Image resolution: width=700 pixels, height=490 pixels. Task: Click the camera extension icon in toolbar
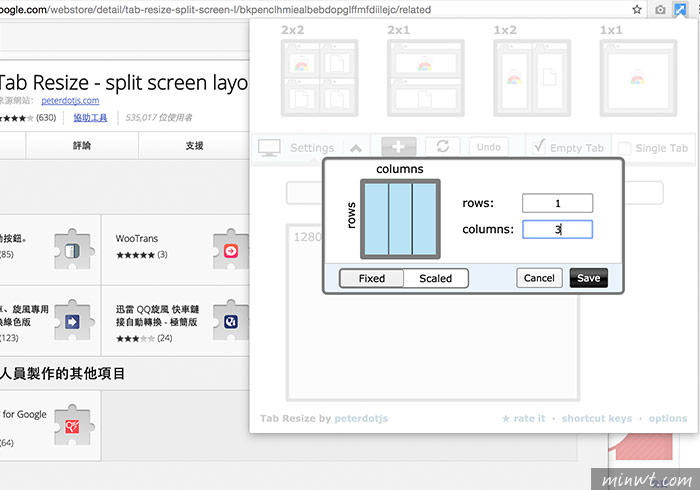660,9
